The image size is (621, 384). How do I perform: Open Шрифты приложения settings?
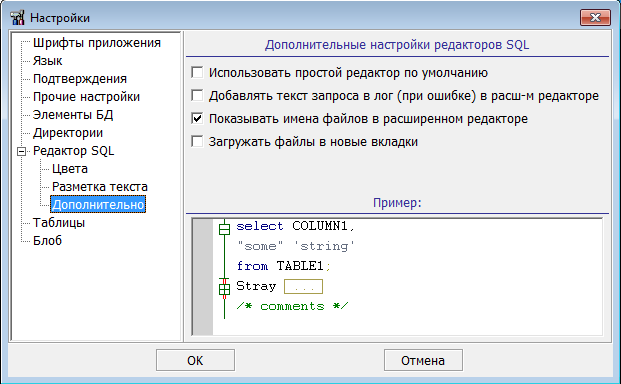pos(97,43)
